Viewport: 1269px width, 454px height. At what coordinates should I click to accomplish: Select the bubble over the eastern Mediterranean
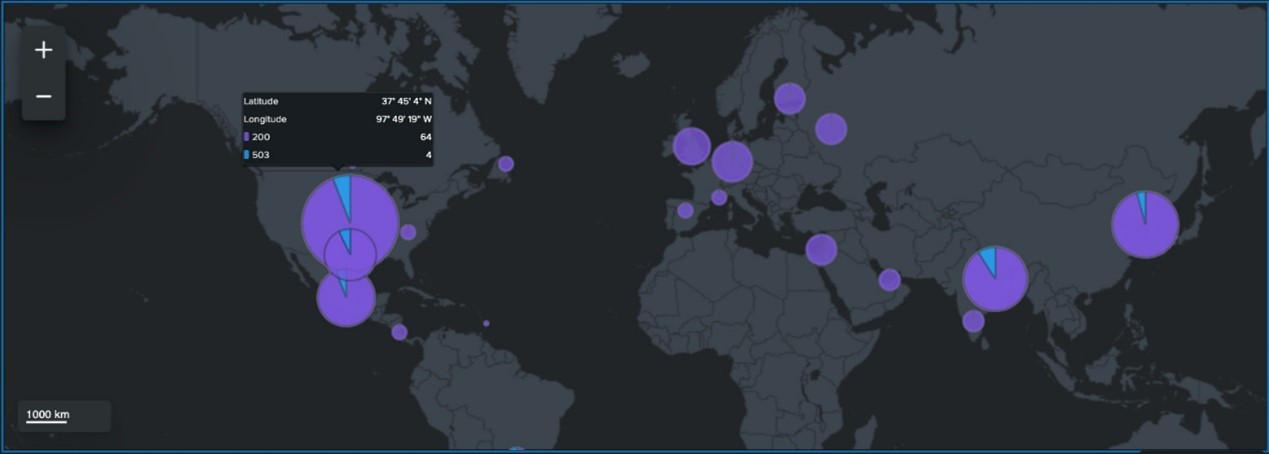point(821,249)
